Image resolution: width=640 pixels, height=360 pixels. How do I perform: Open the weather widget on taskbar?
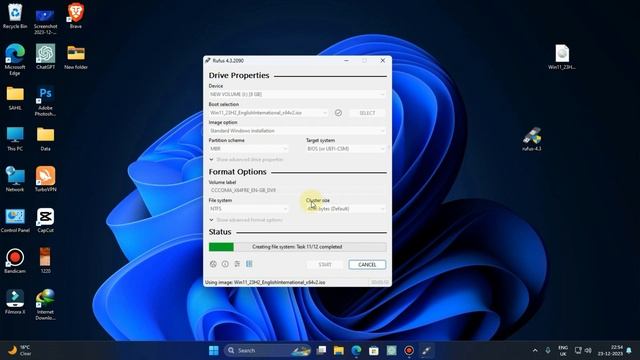20,350
